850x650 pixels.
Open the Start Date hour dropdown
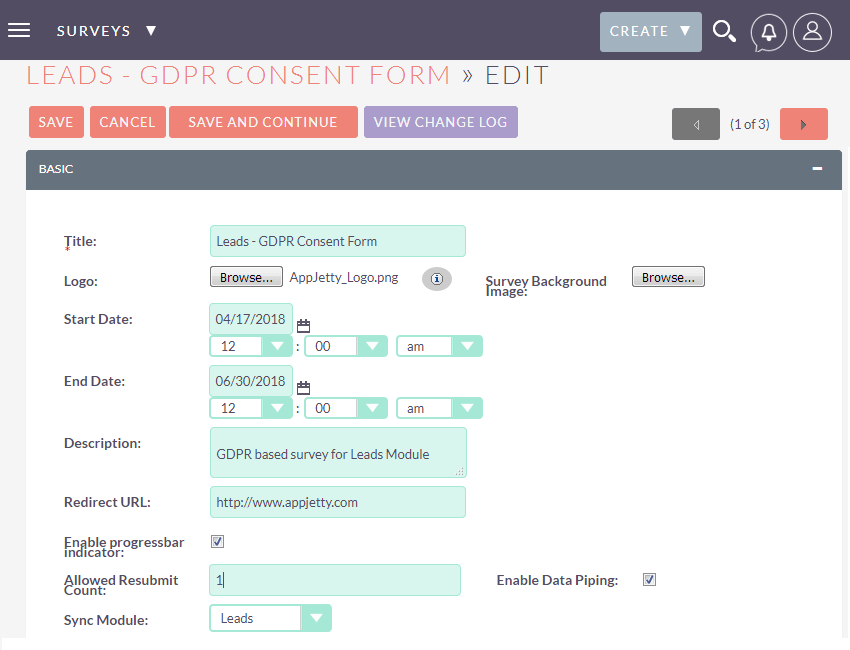(x=251, y=346)
